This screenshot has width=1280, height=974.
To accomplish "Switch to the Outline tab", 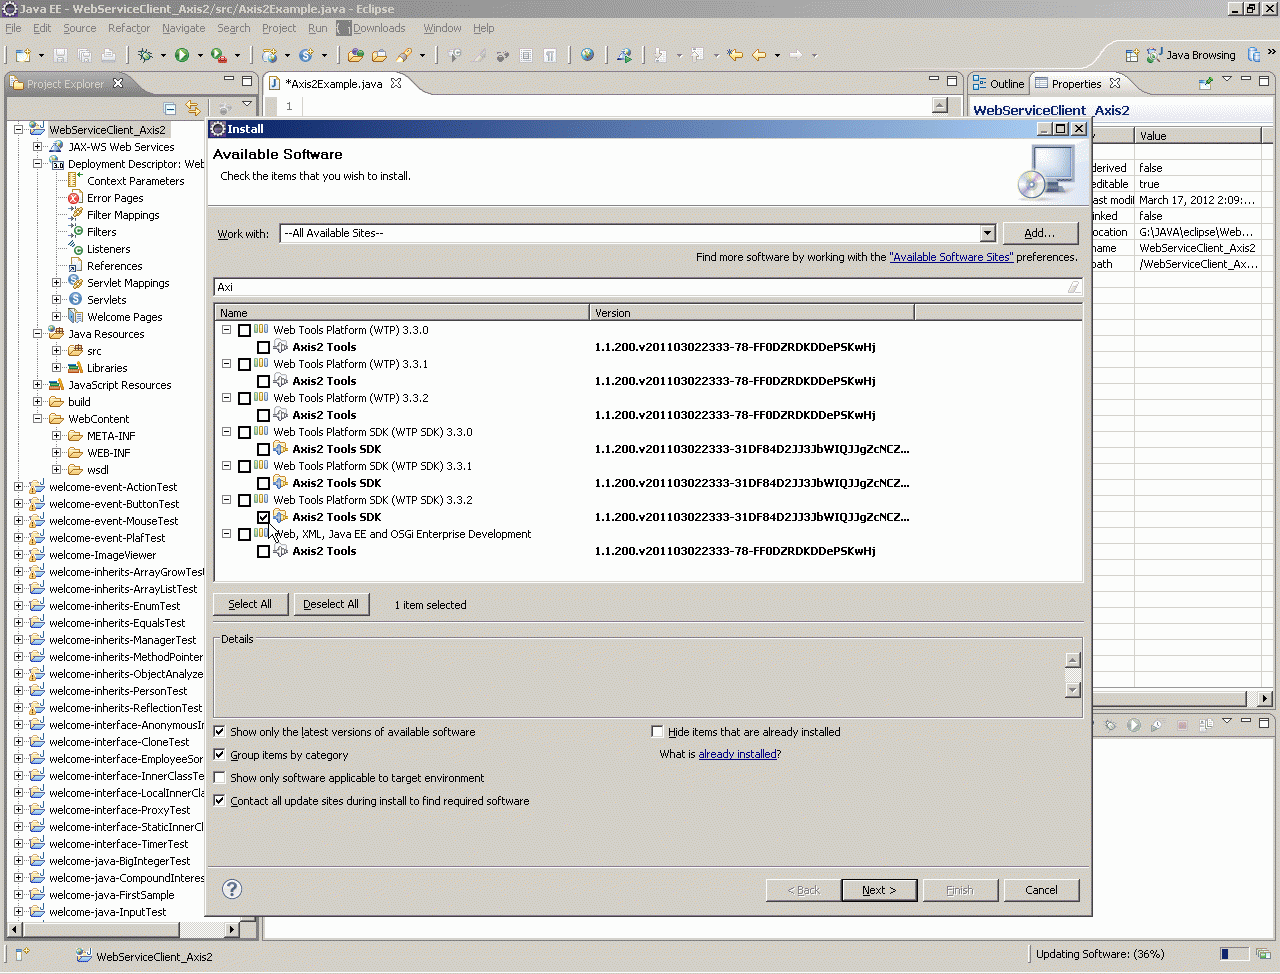I will pos(998,84).
